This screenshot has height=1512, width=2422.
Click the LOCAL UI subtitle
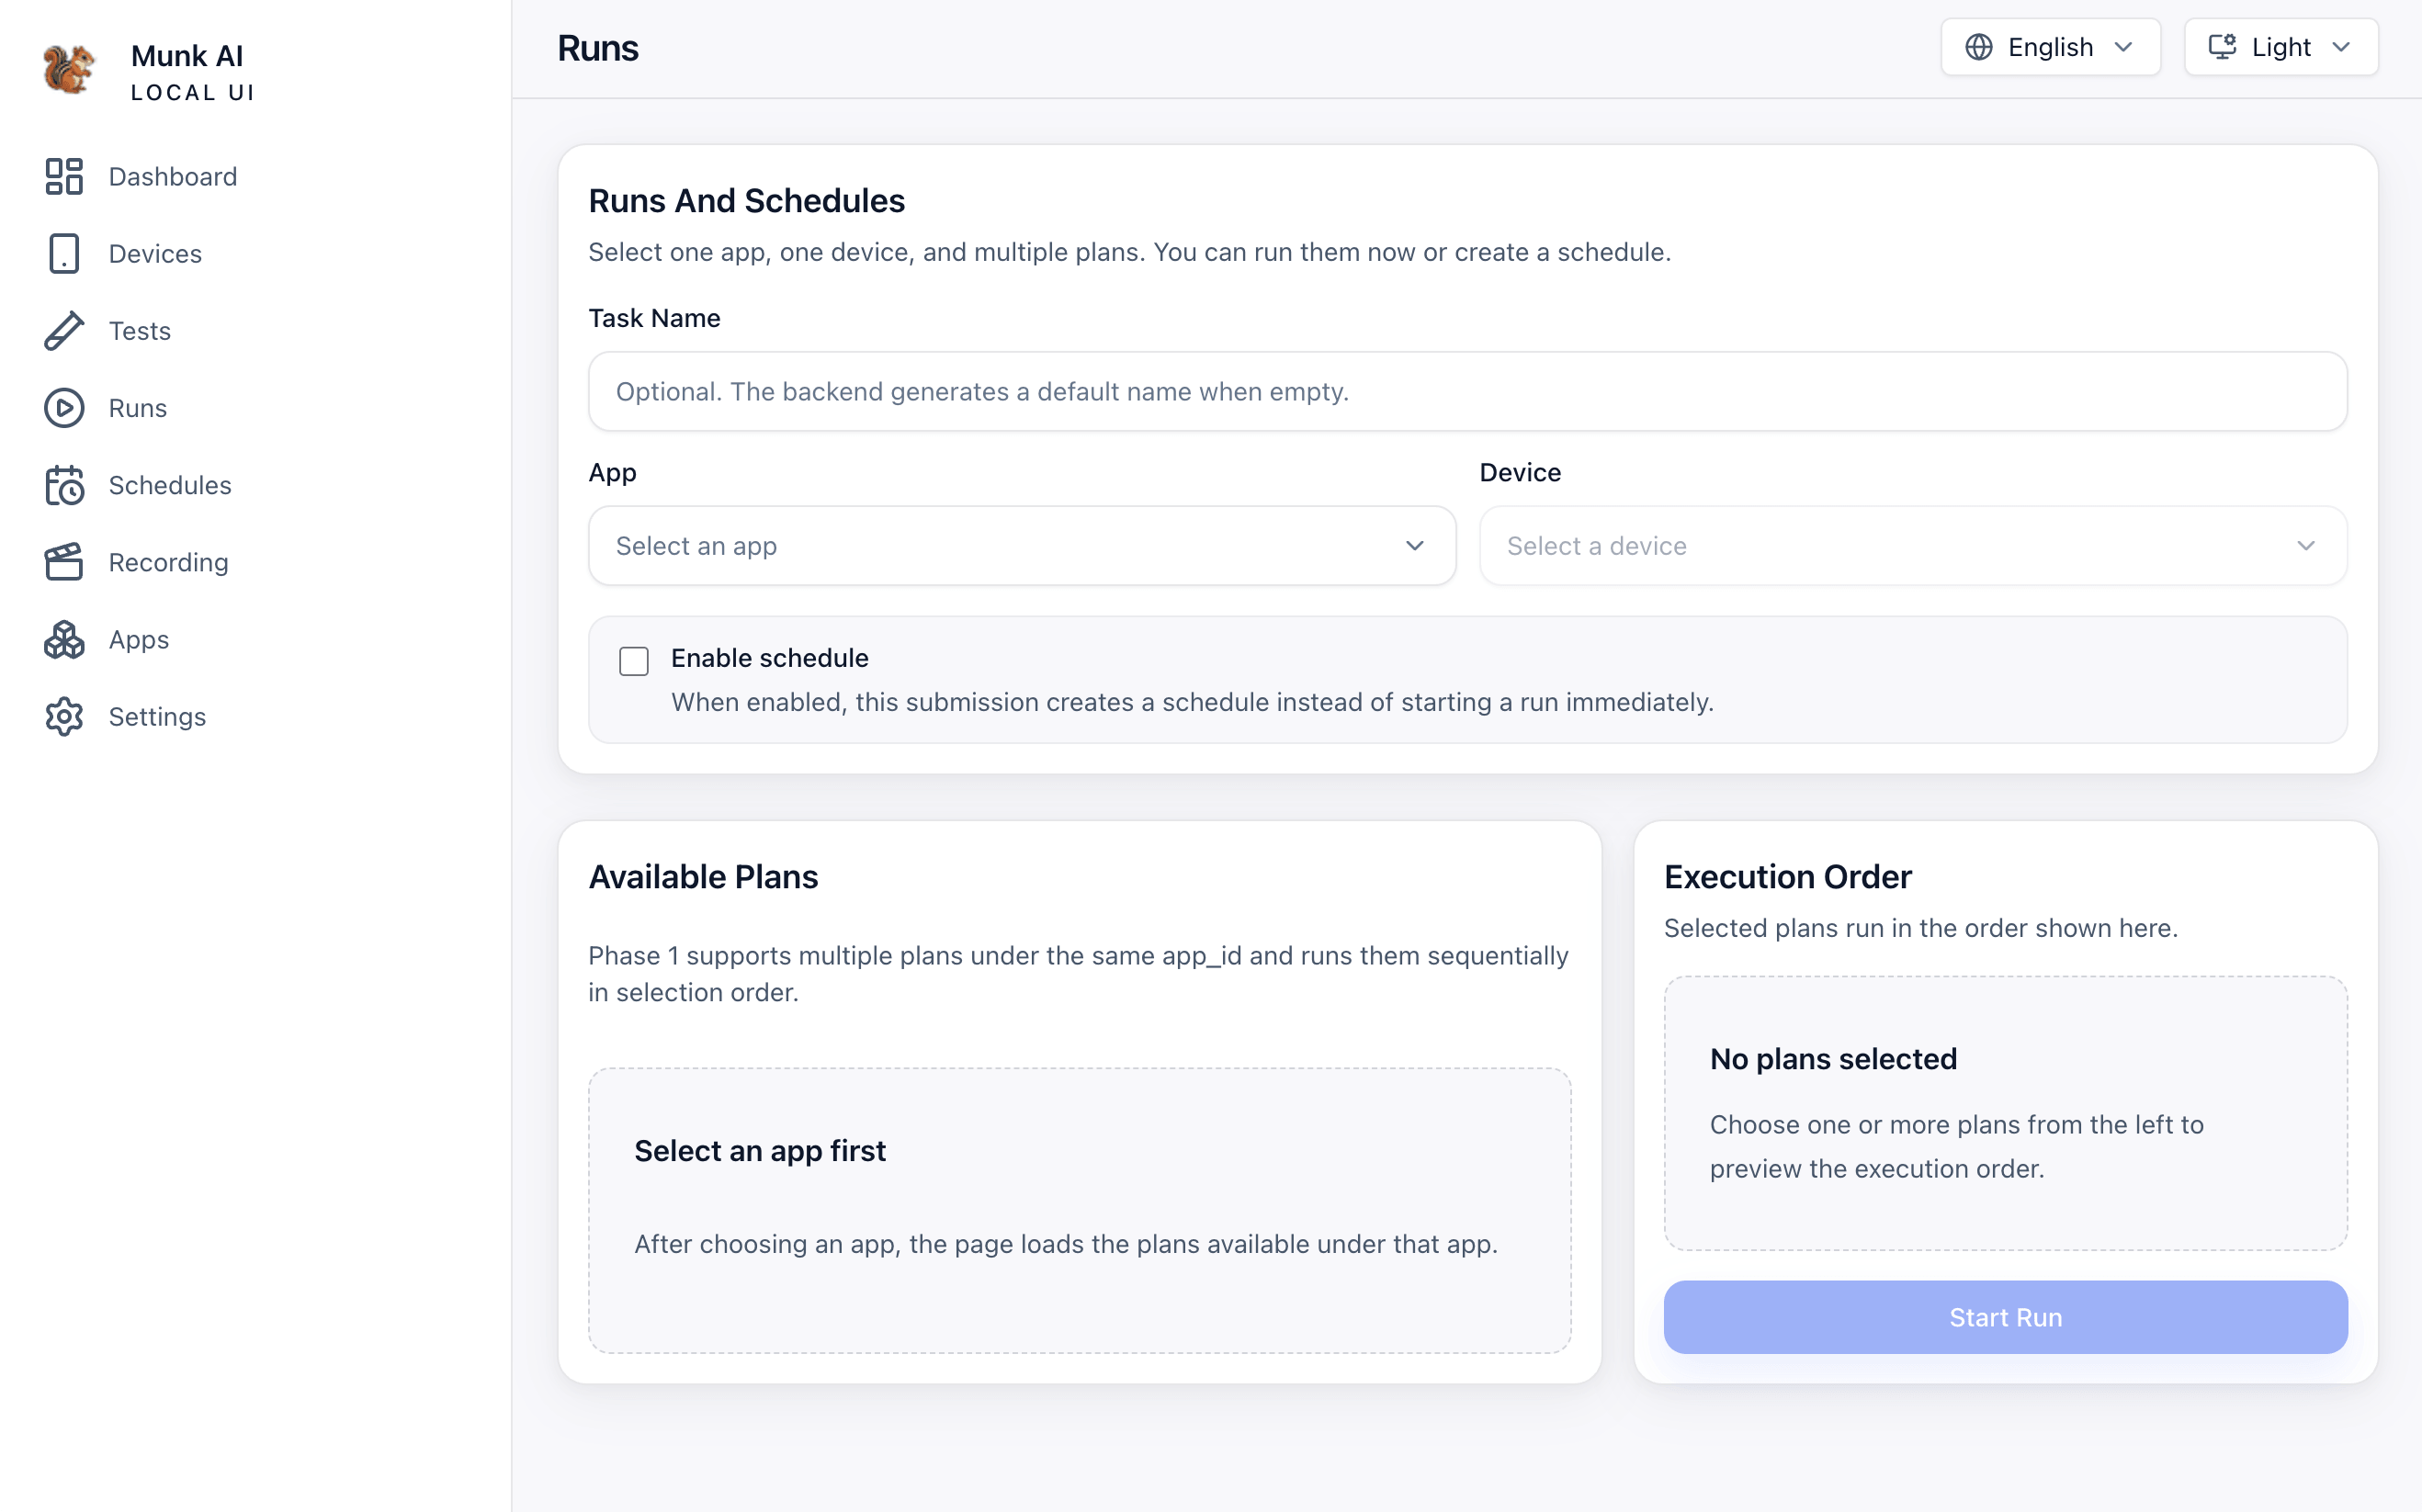pyautogui.click(x=192, y=93)
